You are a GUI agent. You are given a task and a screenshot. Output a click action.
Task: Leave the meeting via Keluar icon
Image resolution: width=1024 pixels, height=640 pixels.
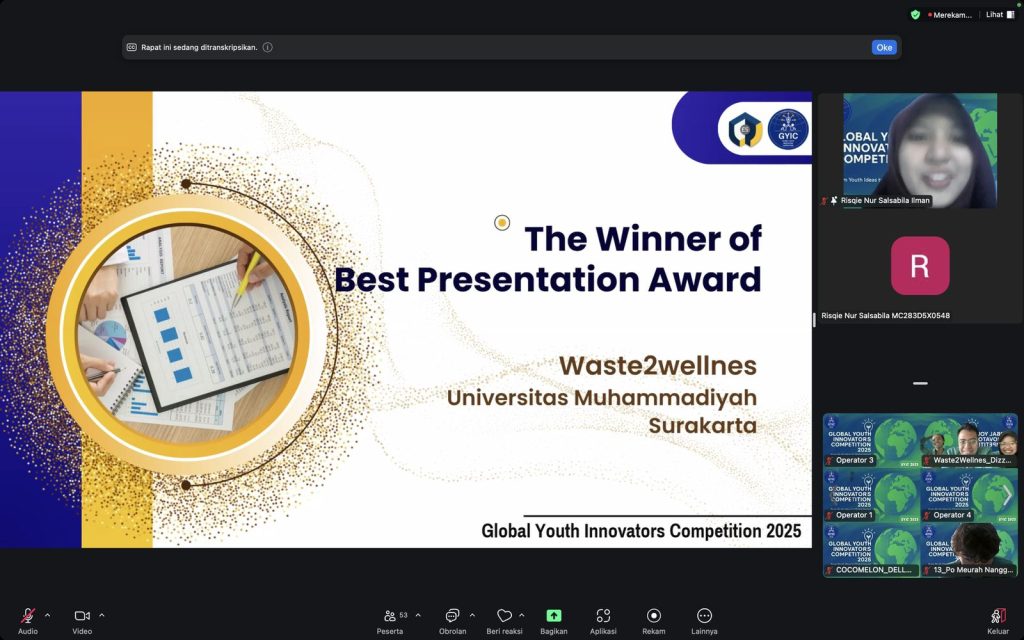pyautogui.click(x=998, y=616)
